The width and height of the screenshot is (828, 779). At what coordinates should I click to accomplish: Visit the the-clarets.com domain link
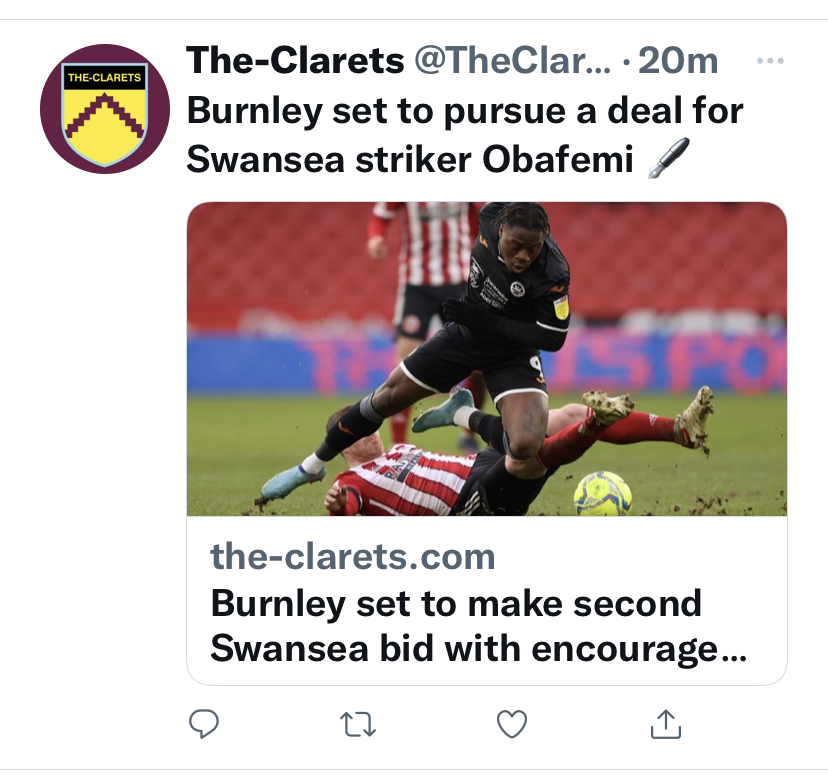click(353, 556)
